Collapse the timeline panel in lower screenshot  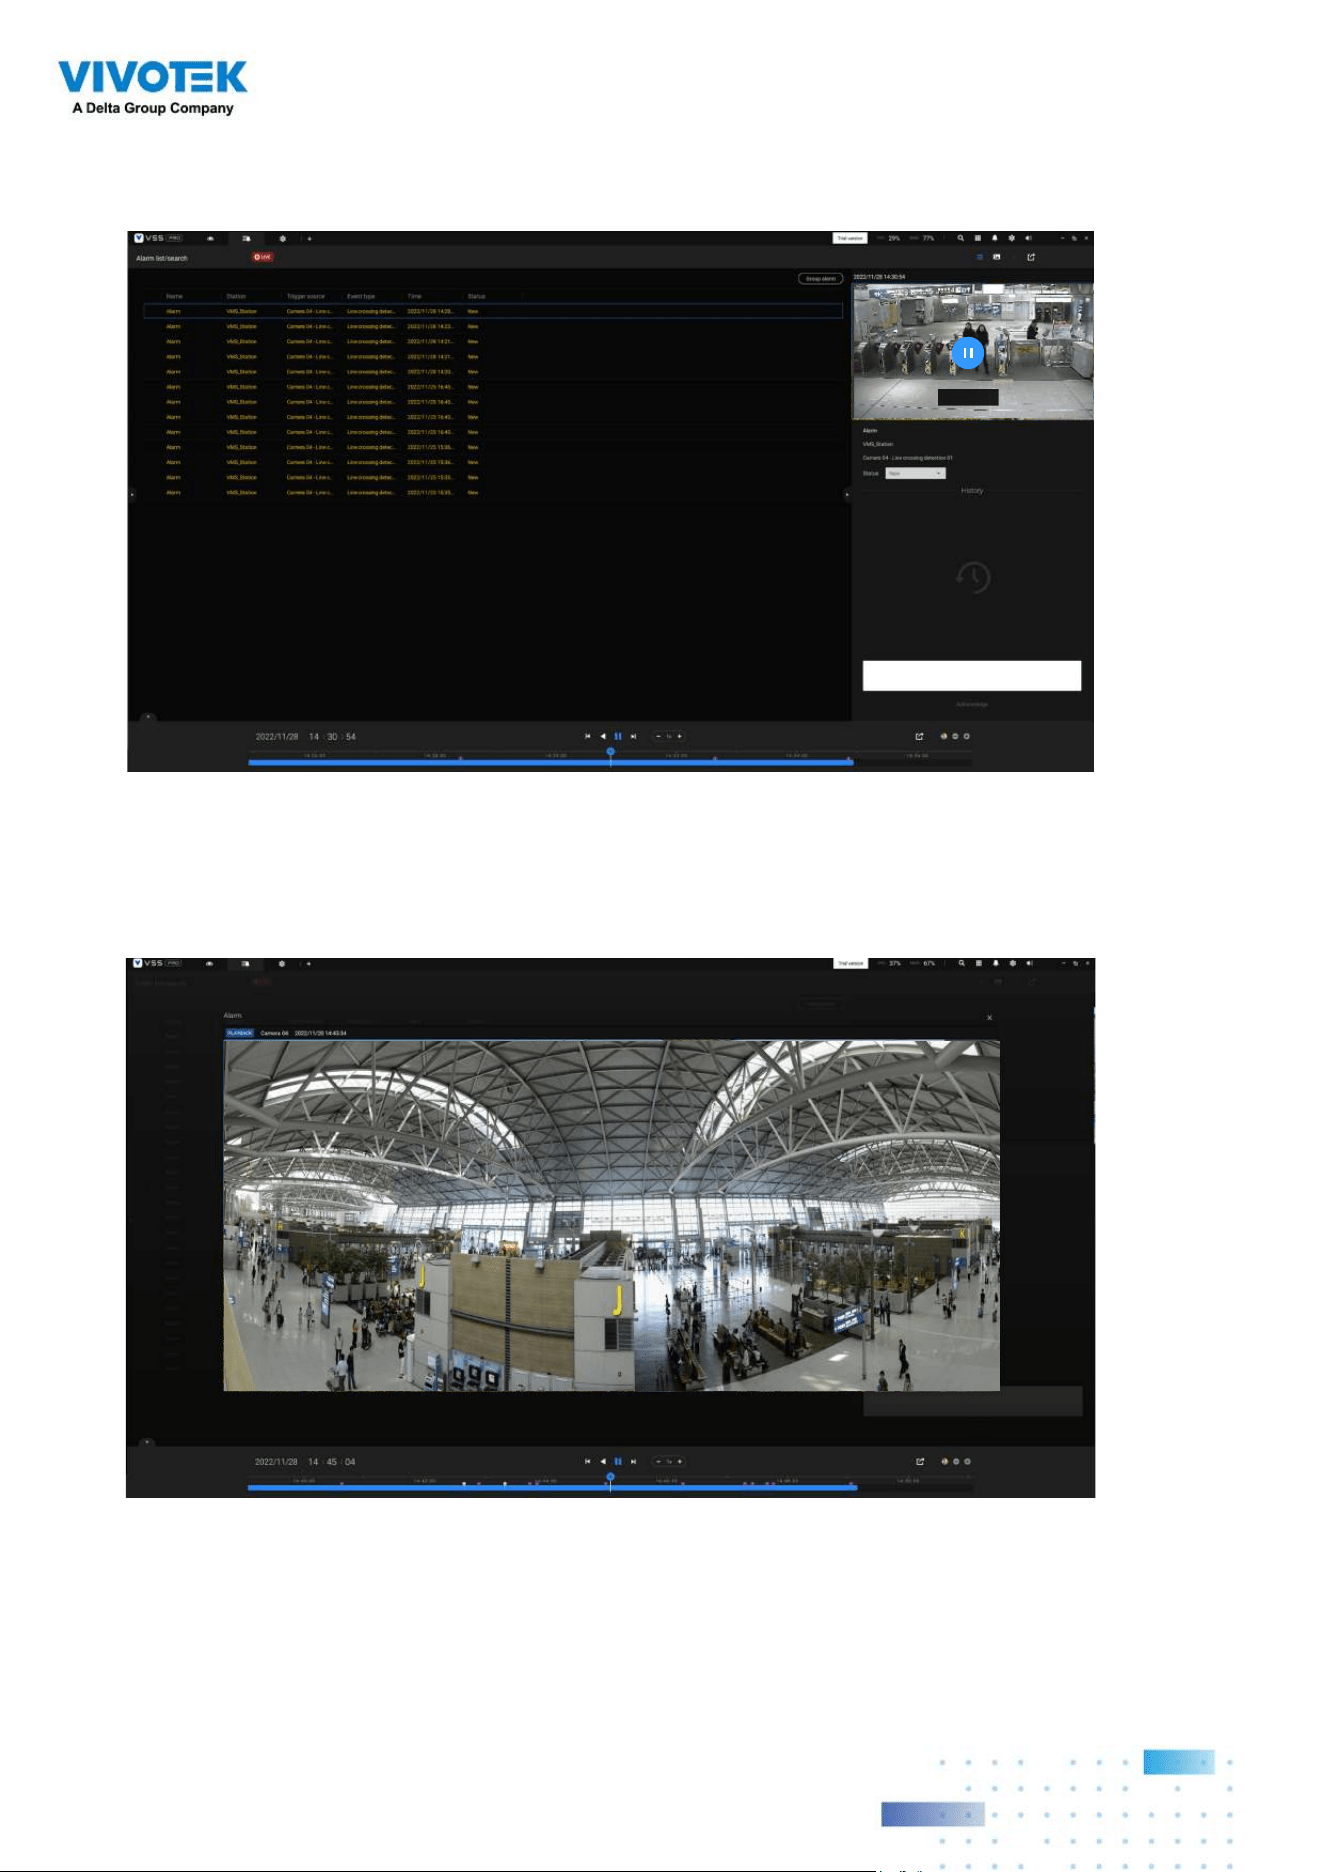147,1442
